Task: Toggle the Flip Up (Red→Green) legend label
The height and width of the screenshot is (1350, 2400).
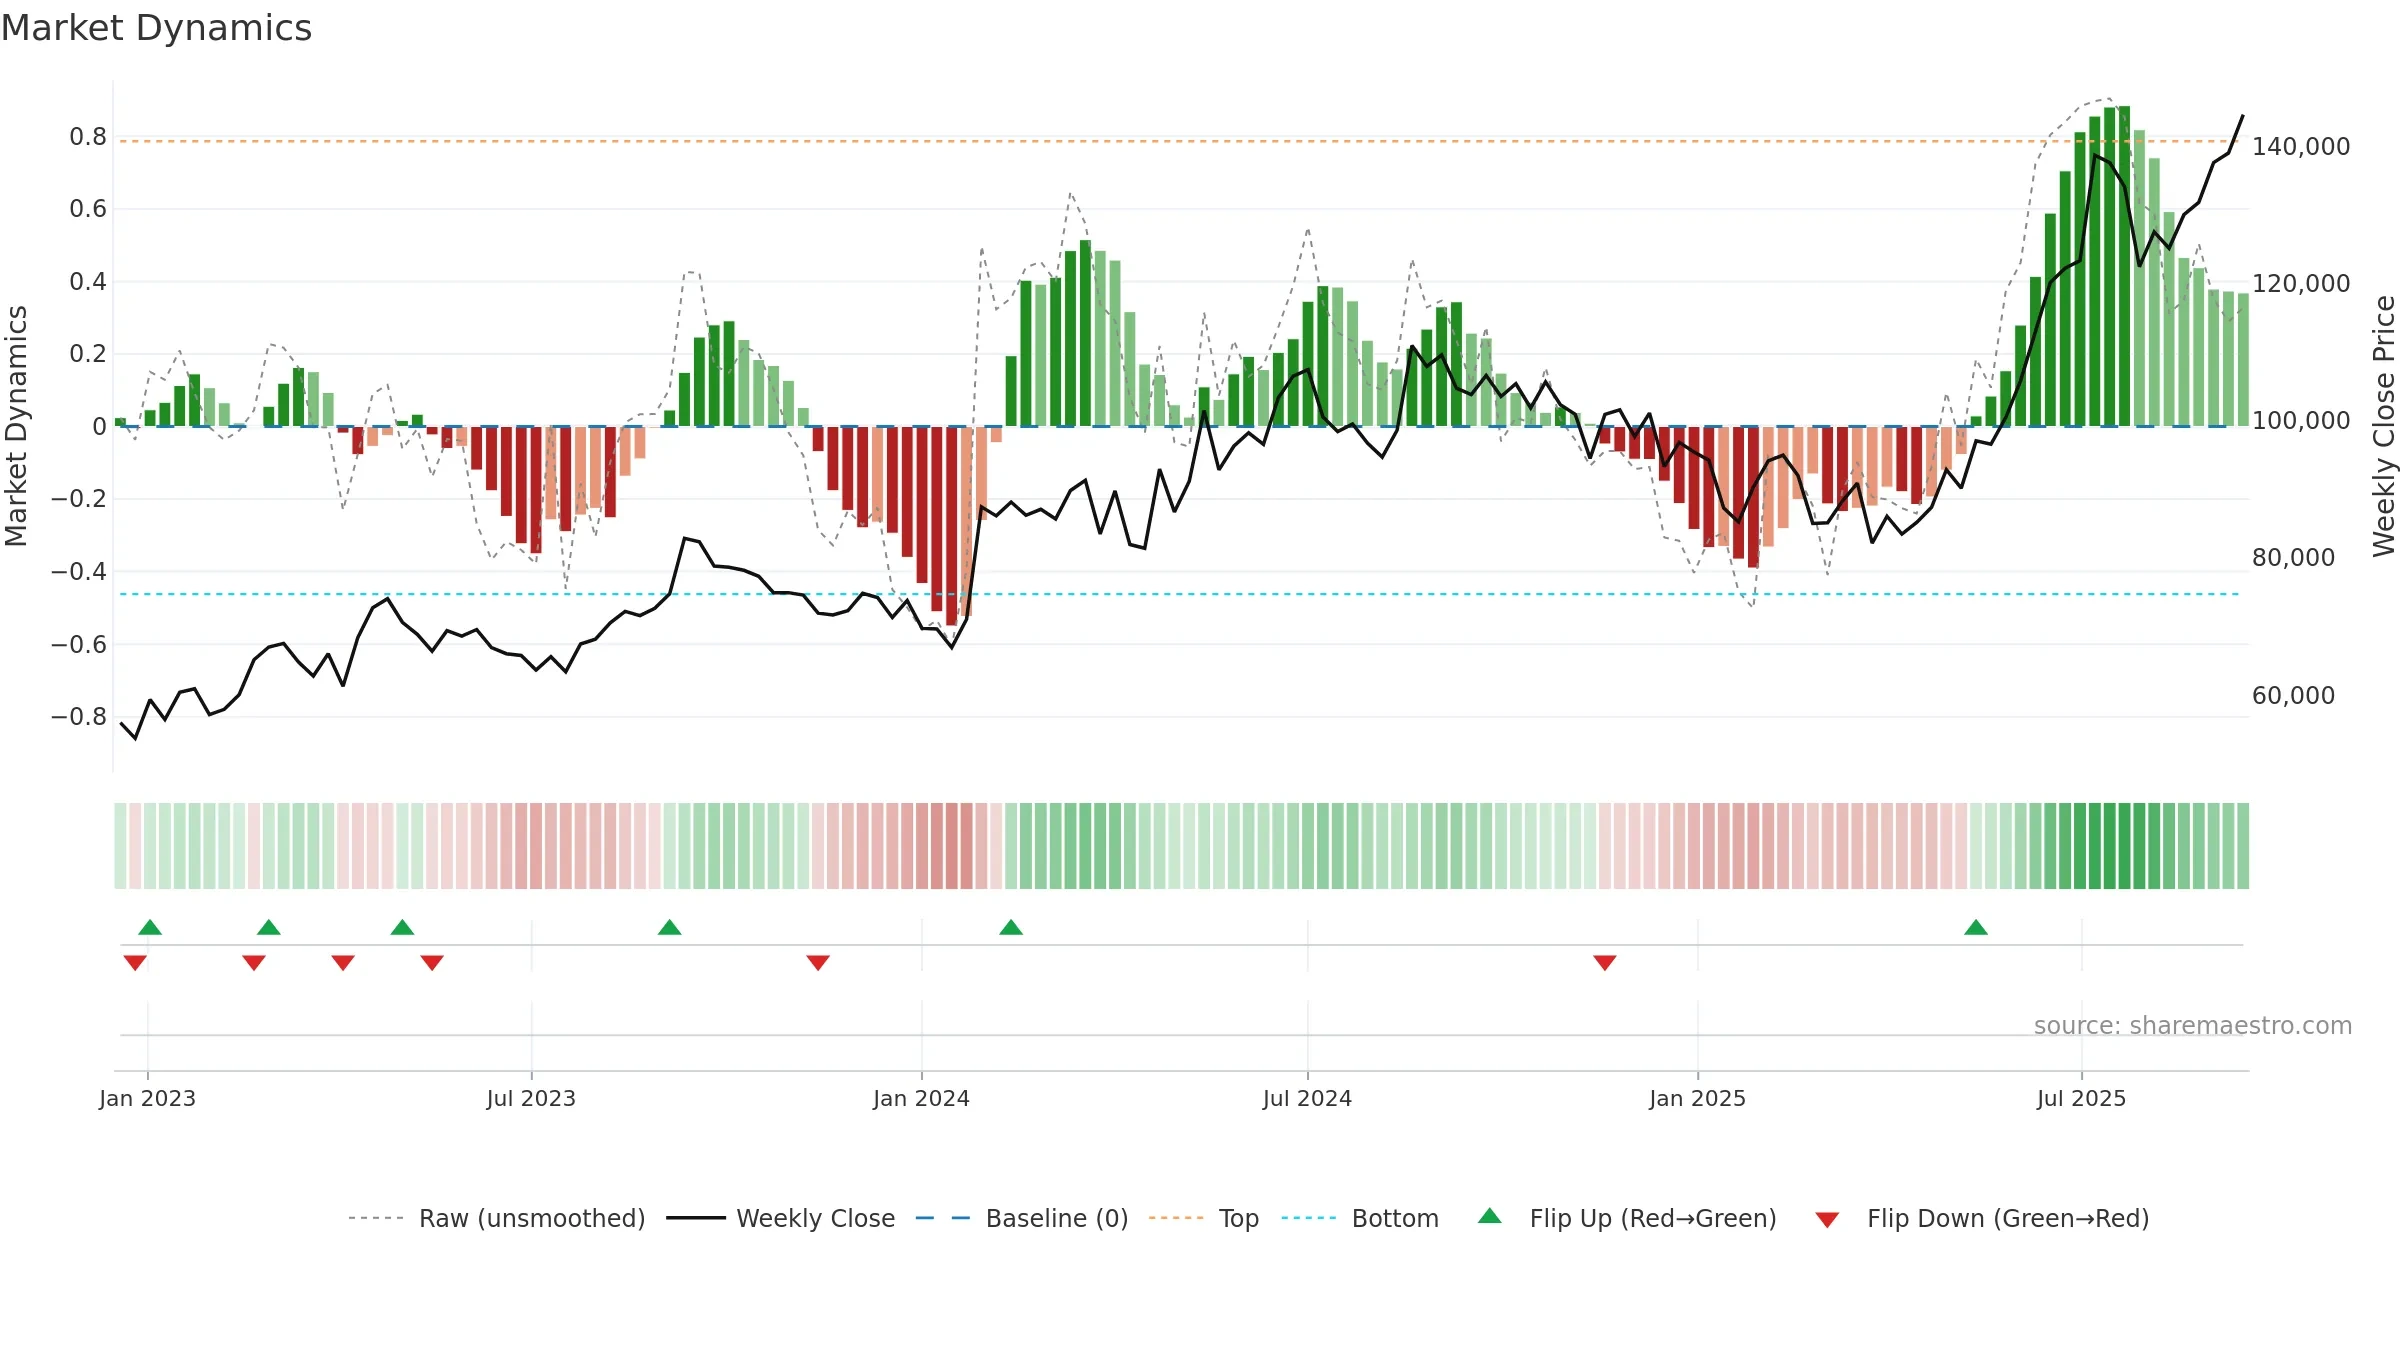Action: [x=1653, y=1218]
